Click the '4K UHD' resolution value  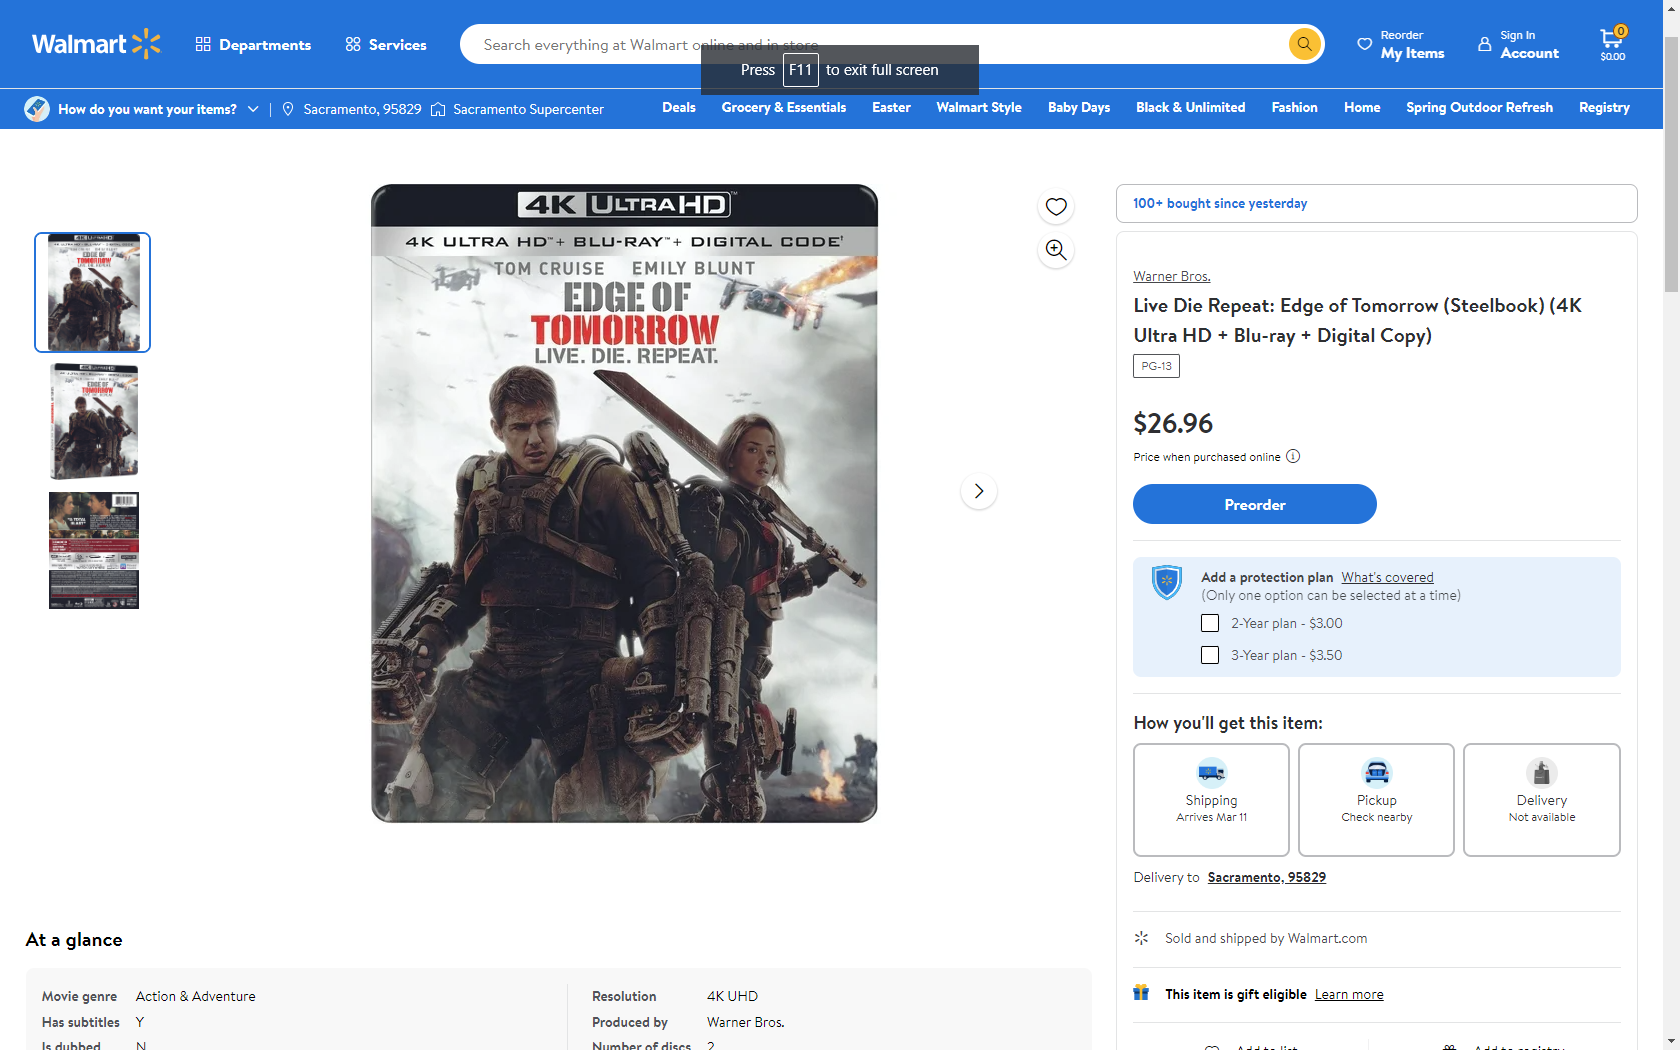coord(732,996)
